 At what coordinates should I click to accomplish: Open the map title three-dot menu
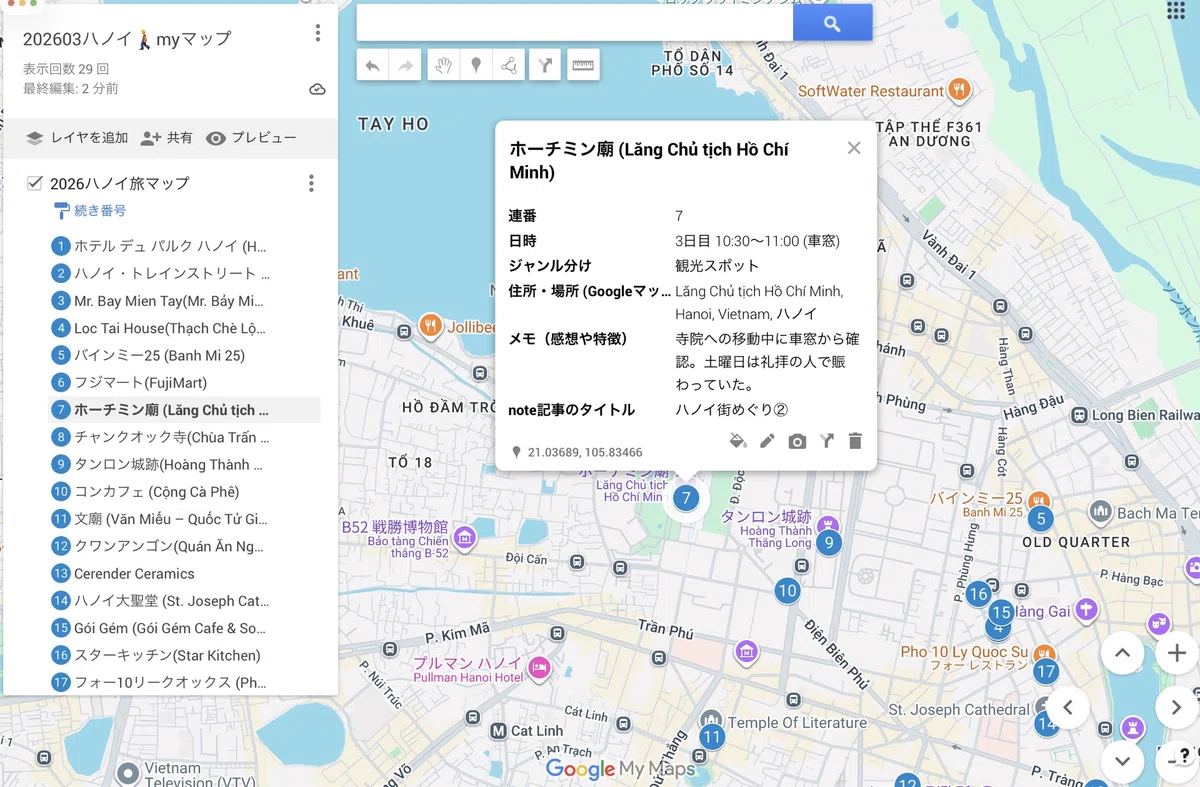click(x=318, y=33)
